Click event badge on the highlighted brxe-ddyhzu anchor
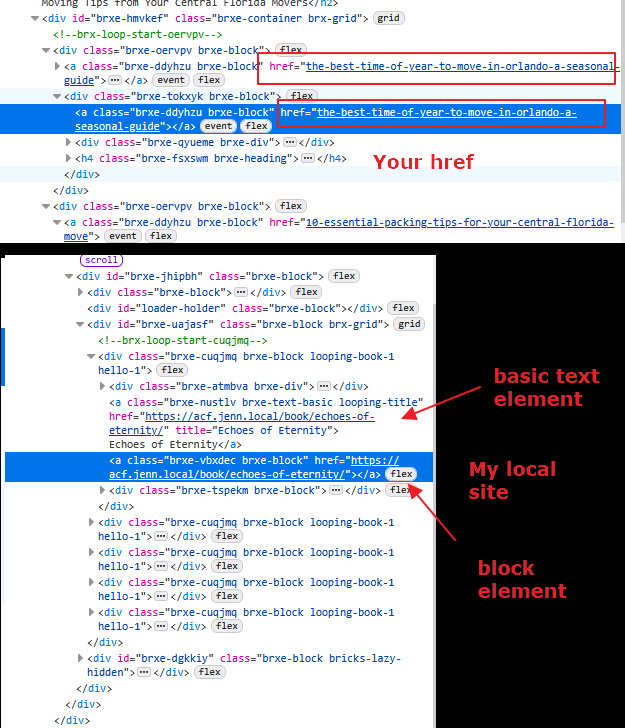The height and width of the screenshot is (728, 625). [218, 126]
